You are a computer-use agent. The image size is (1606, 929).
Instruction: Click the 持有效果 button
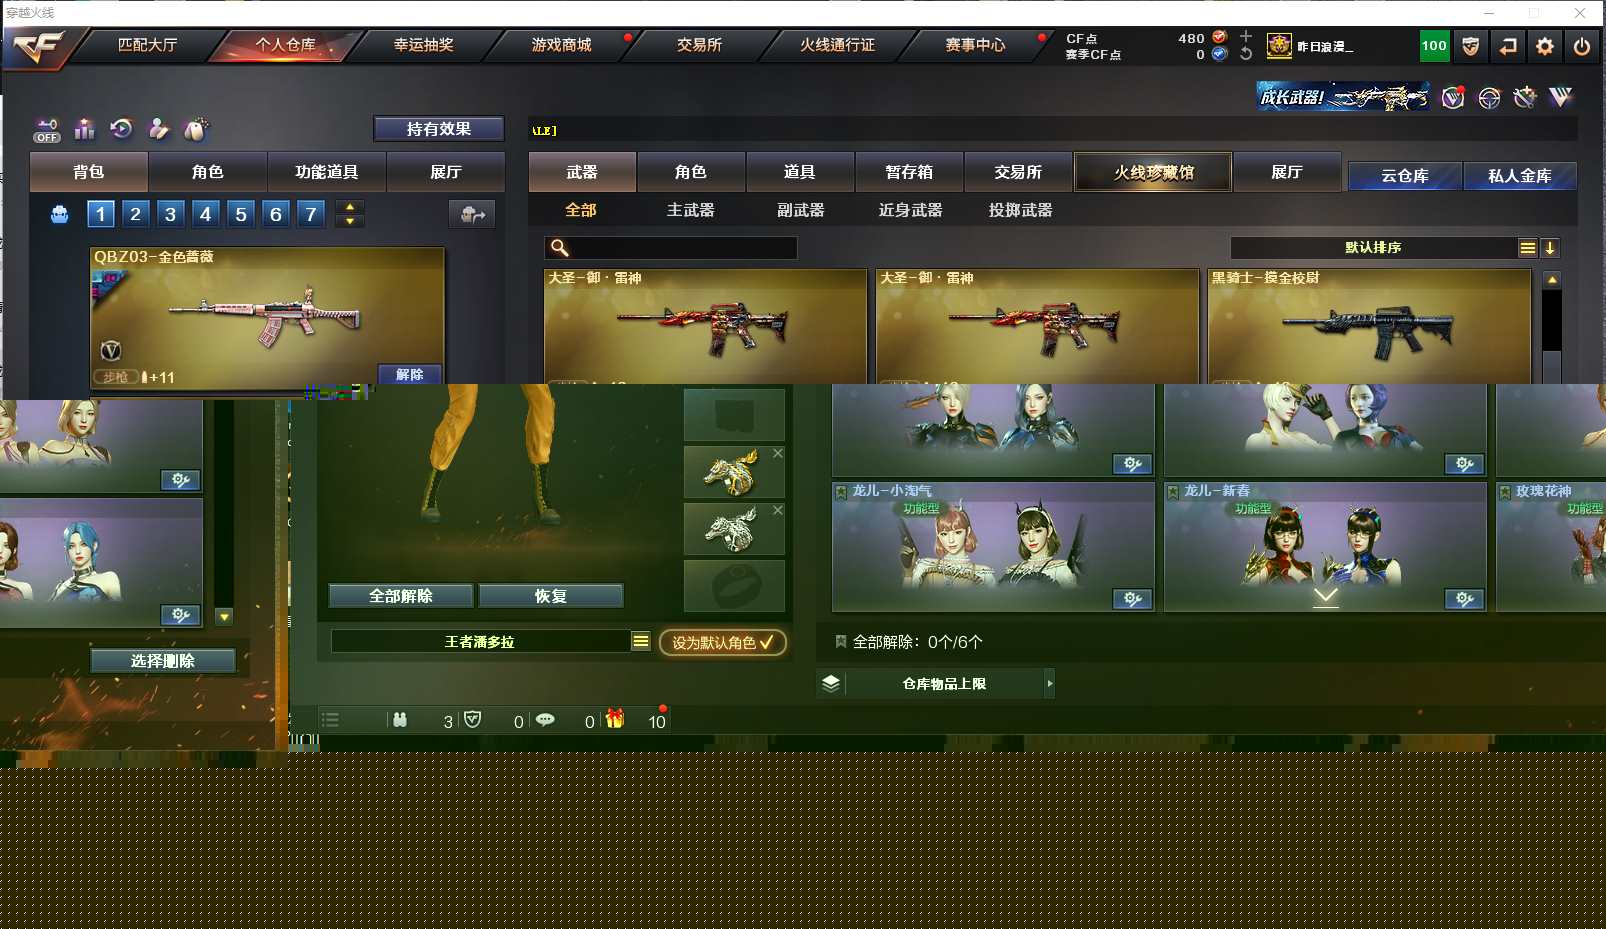[x=438, y=129]
